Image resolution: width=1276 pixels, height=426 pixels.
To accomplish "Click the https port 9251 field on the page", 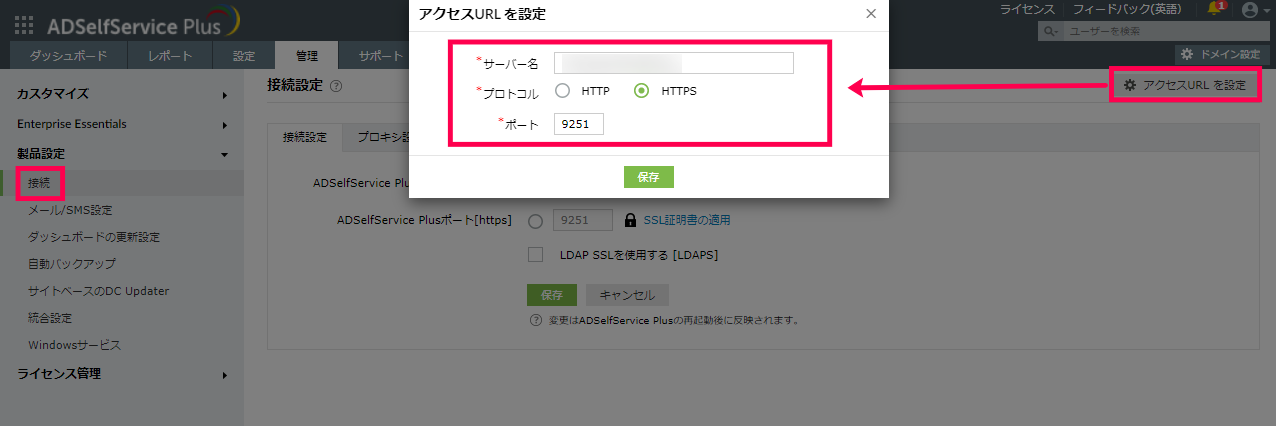I will [584, 221].
